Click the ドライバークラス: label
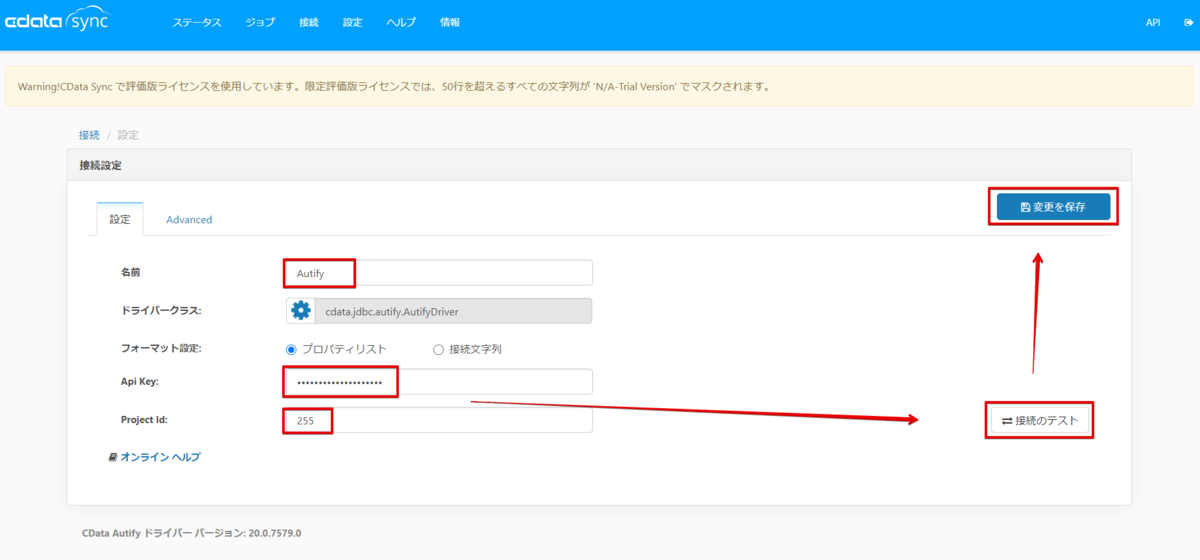The image size is (1200, 560). [162, 311]
